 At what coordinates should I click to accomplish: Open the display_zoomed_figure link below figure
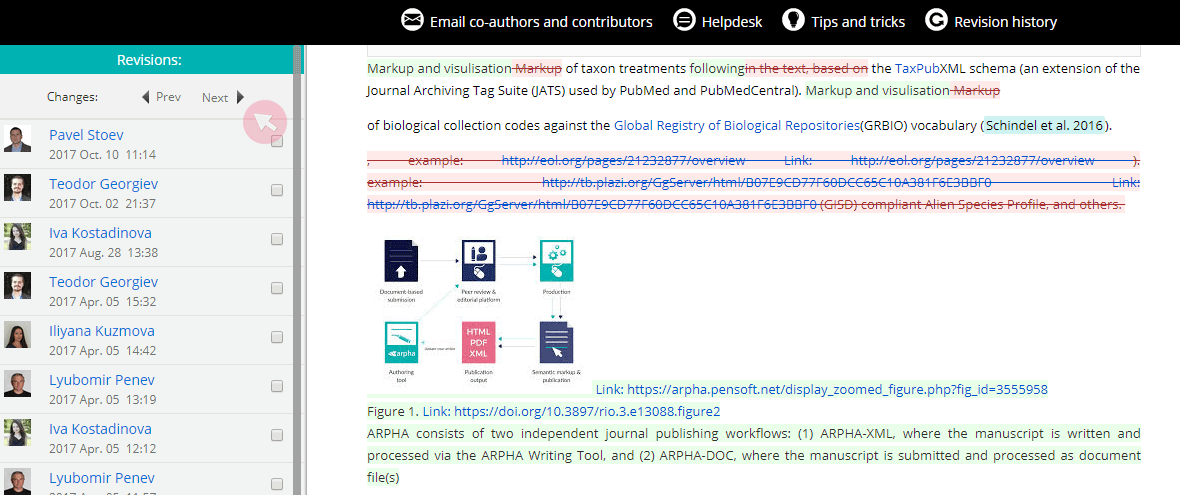821,390
